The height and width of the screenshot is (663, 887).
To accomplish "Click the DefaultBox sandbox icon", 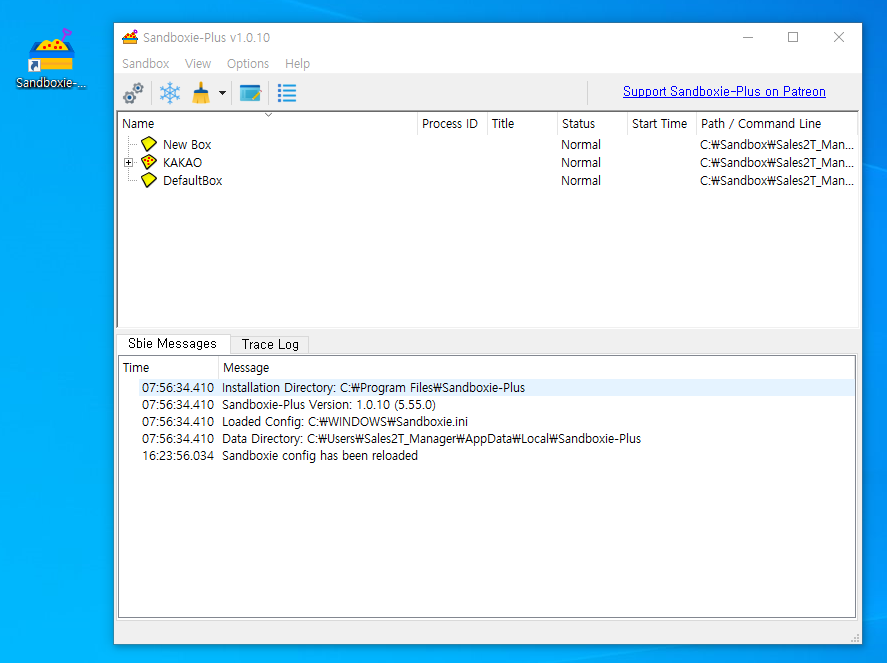I will pyautogui.click(x=149, y=180).
